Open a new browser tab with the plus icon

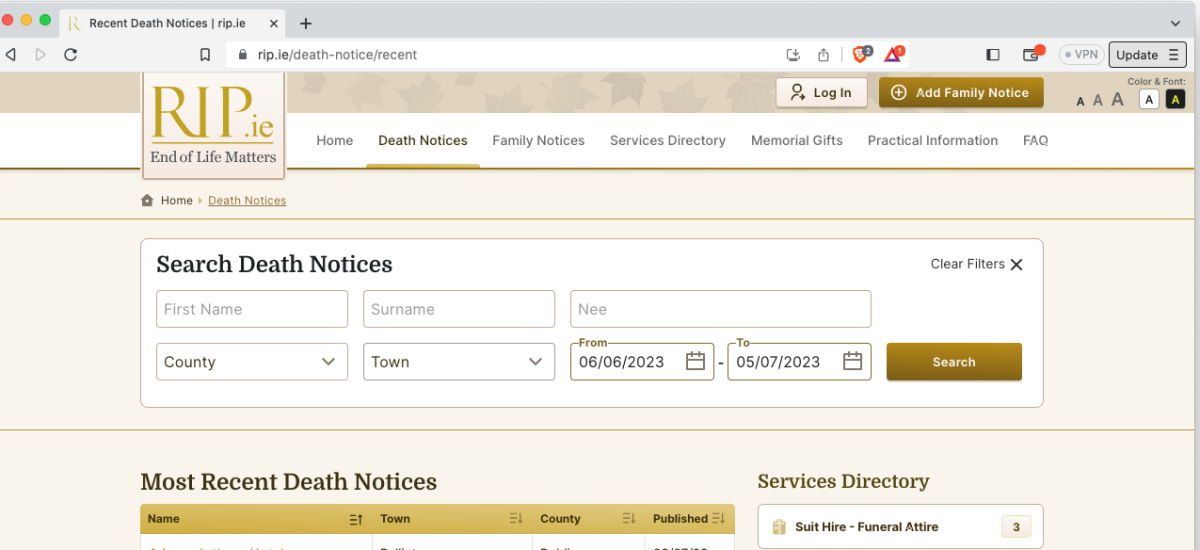(x=306, y=23)
